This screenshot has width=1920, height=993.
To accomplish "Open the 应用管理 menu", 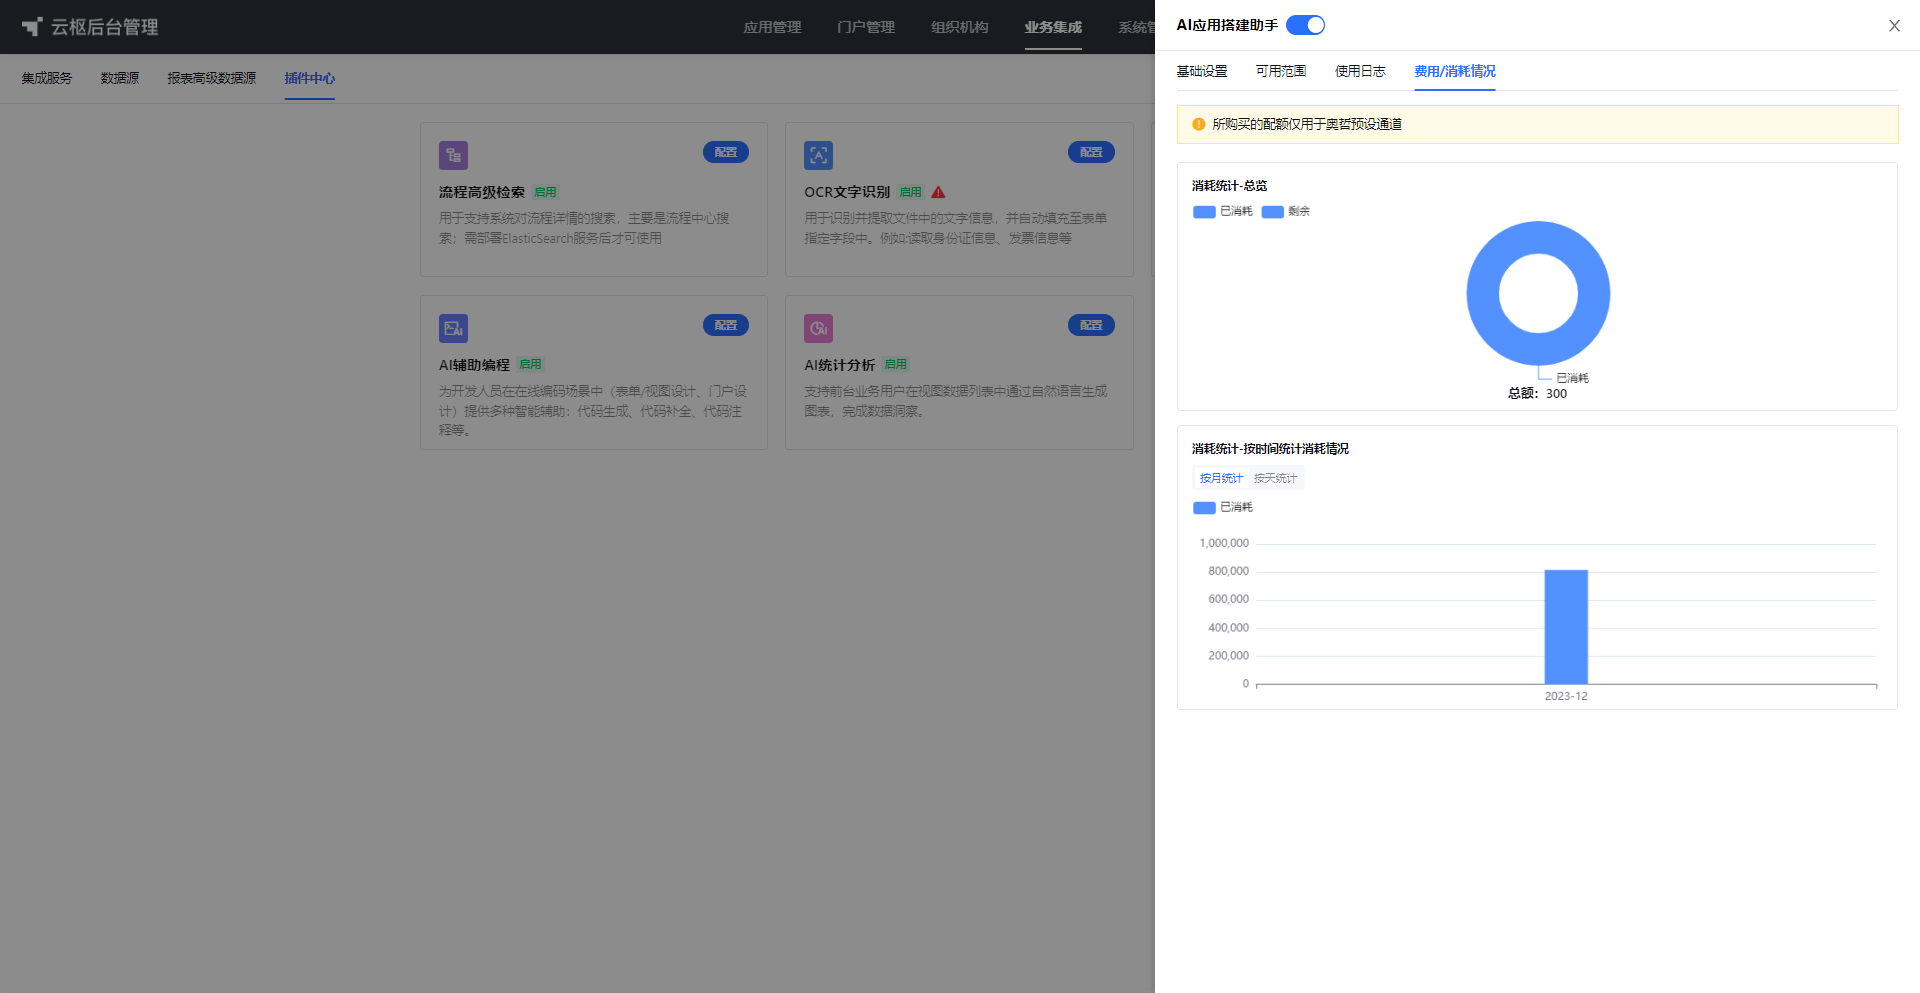I will 772,27.
